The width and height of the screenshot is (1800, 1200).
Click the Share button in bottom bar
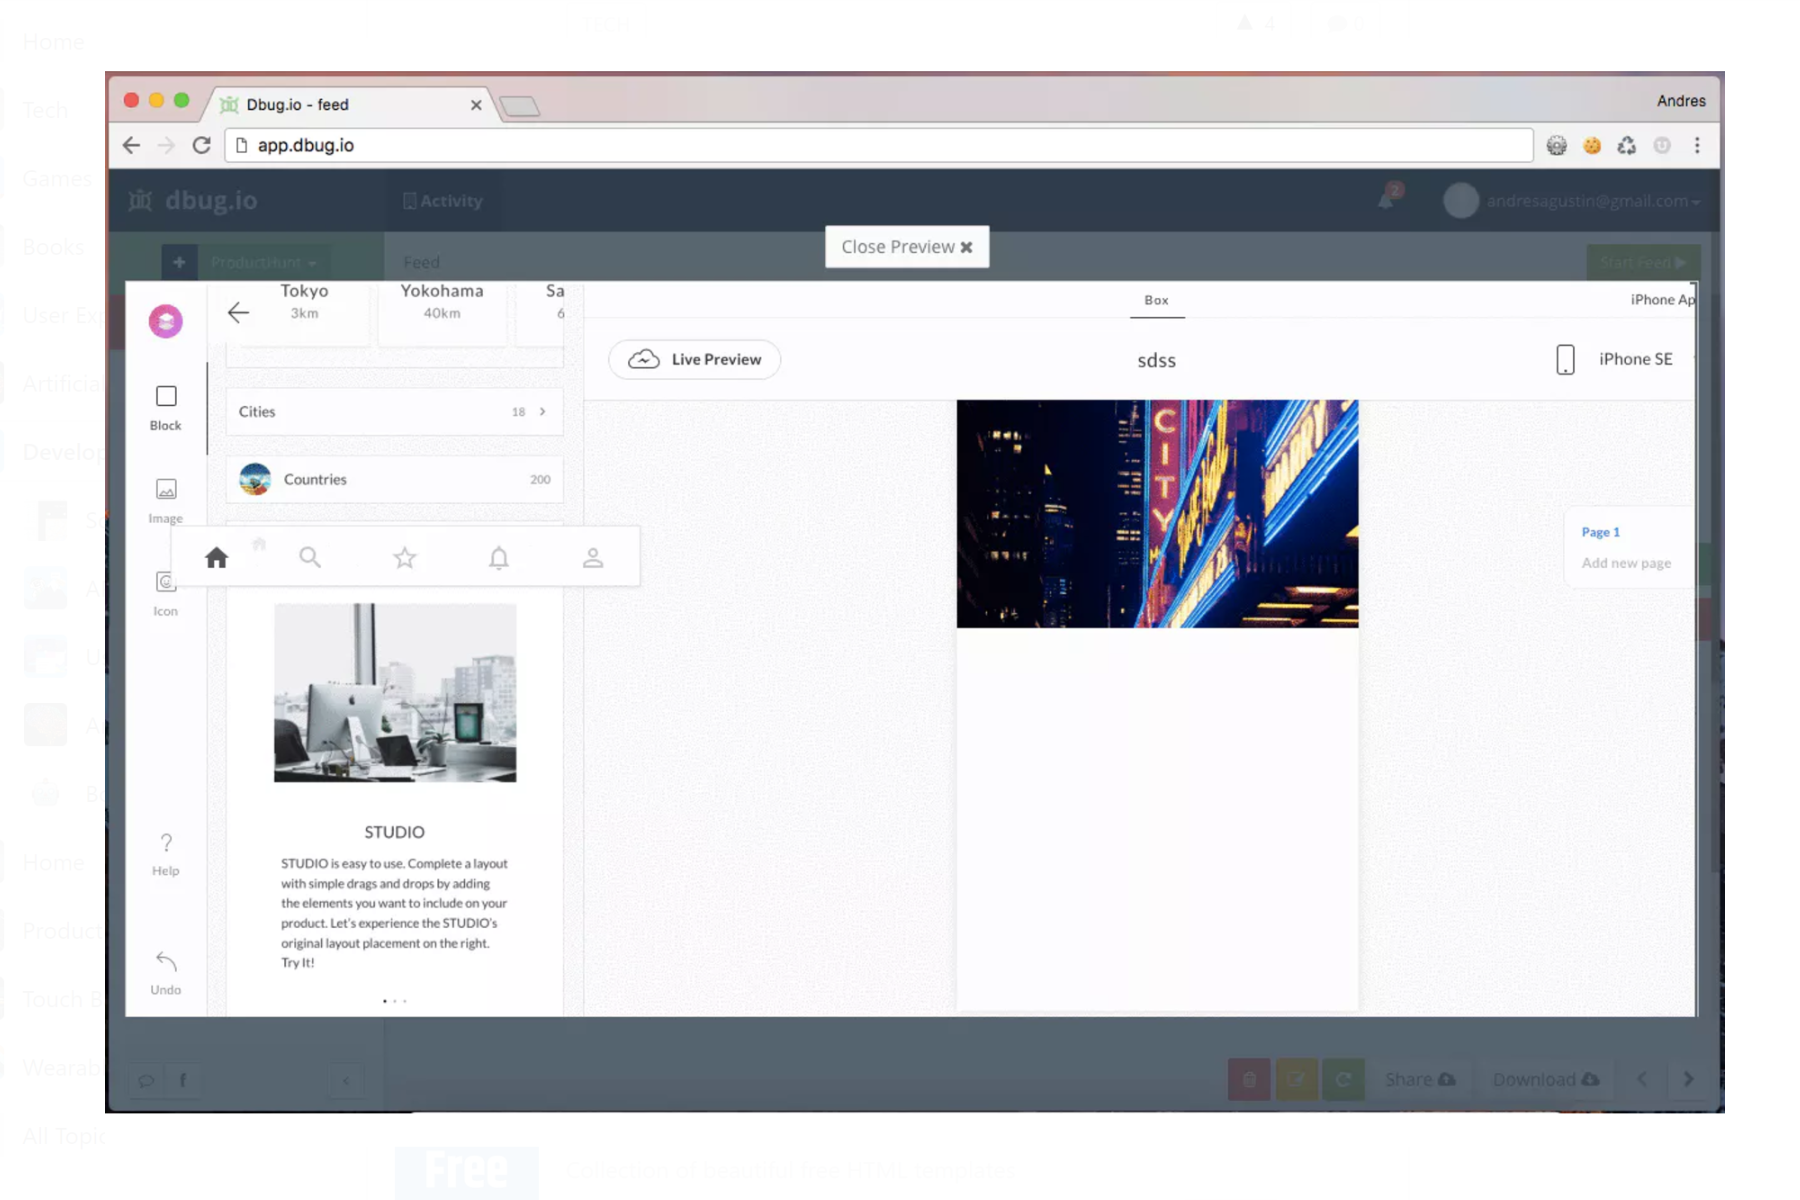[x=1420, y=1080]
